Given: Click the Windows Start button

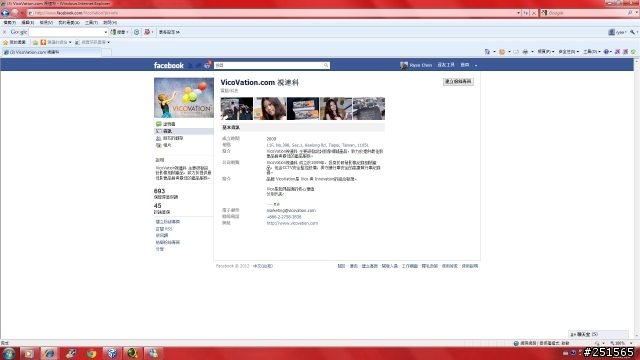Looking at the screenshot, I should pyautogui.click(x=9, y=353).
